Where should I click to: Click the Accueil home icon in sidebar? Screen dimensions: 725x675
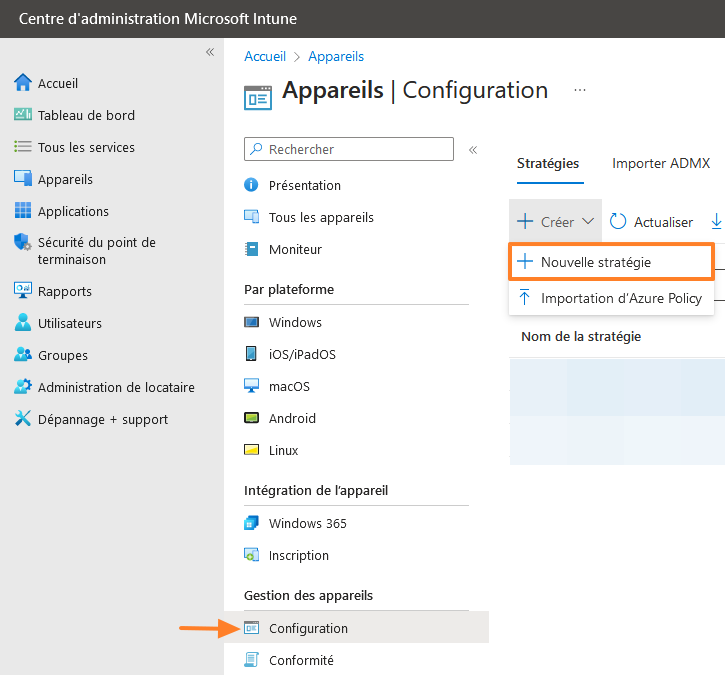click(23, 83)
